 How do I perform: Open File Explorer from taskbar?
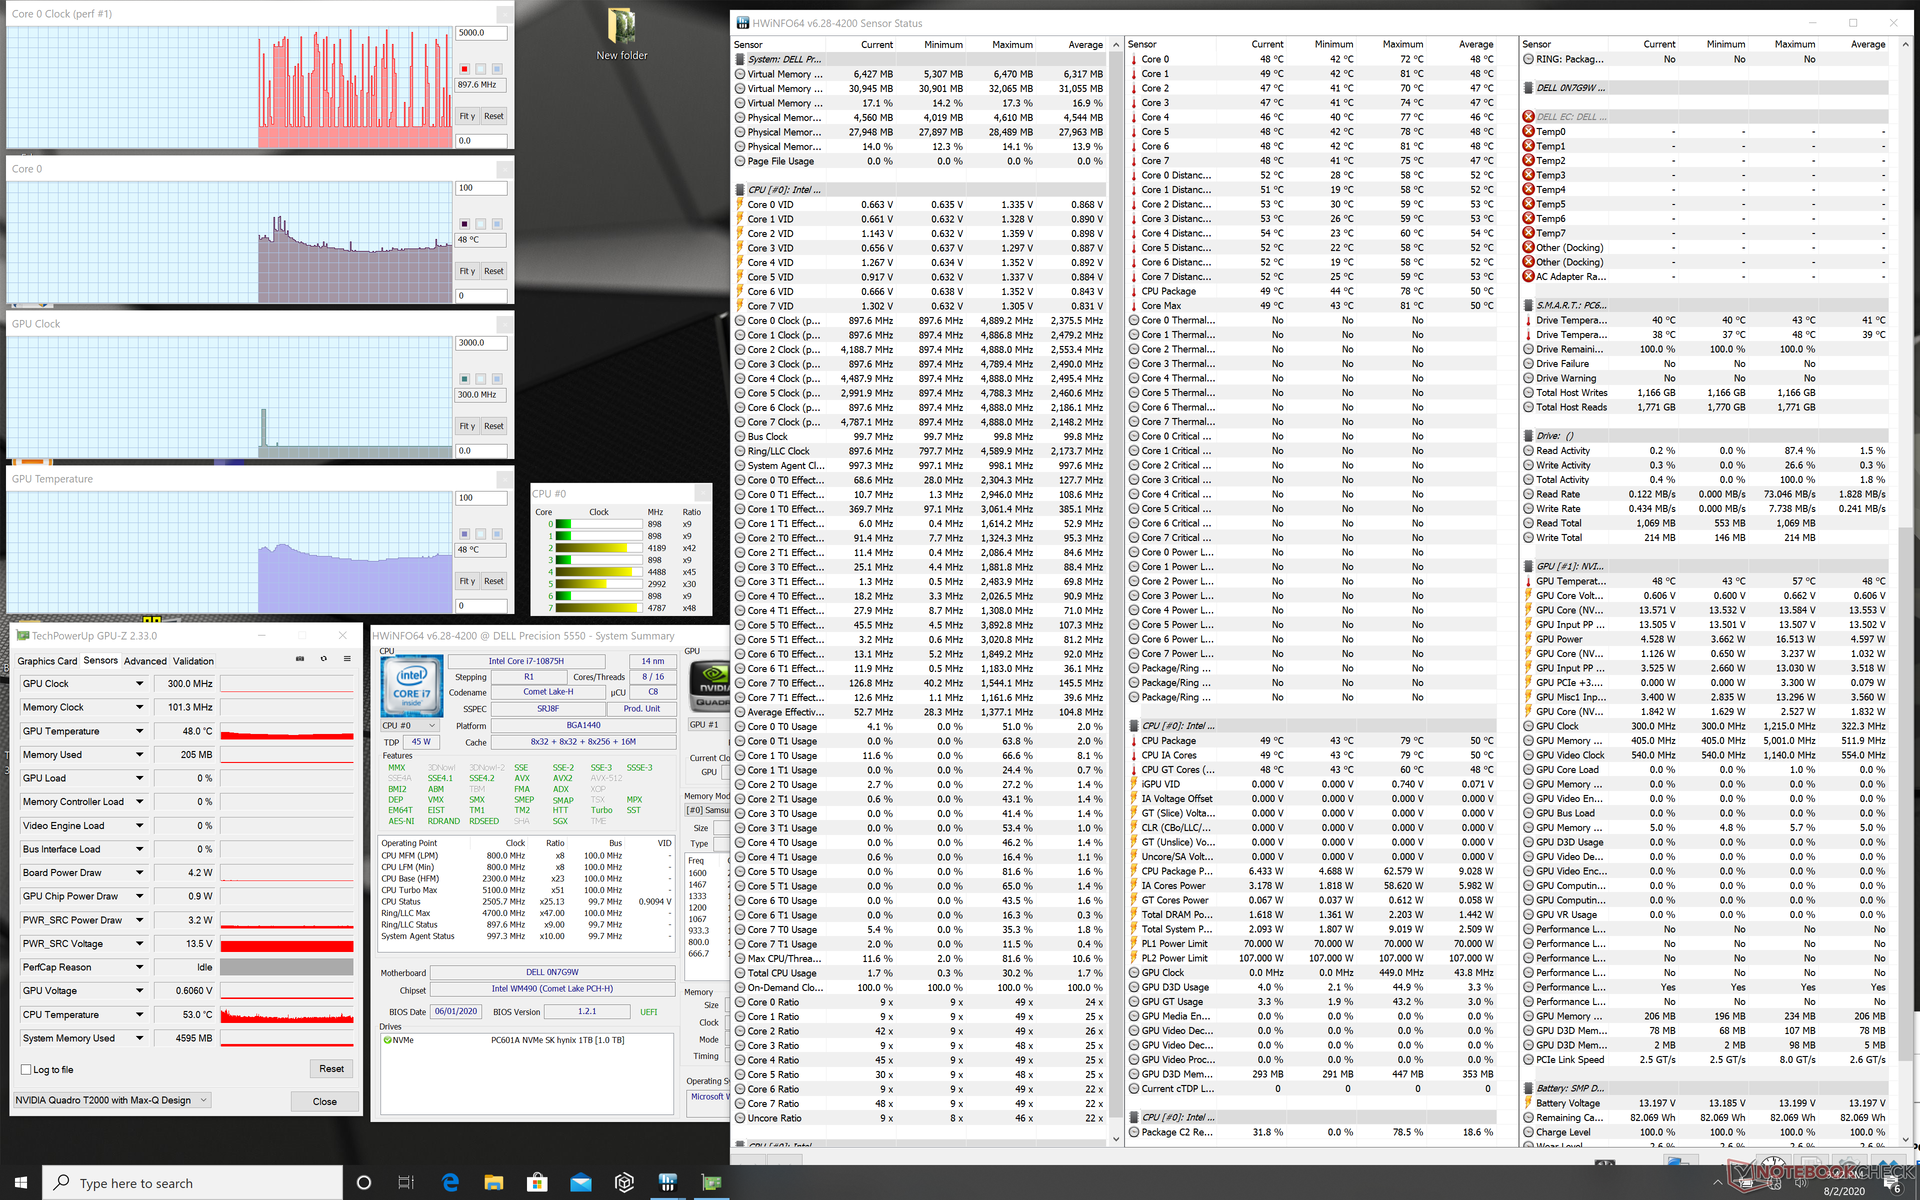click(x=493, y=1183)
